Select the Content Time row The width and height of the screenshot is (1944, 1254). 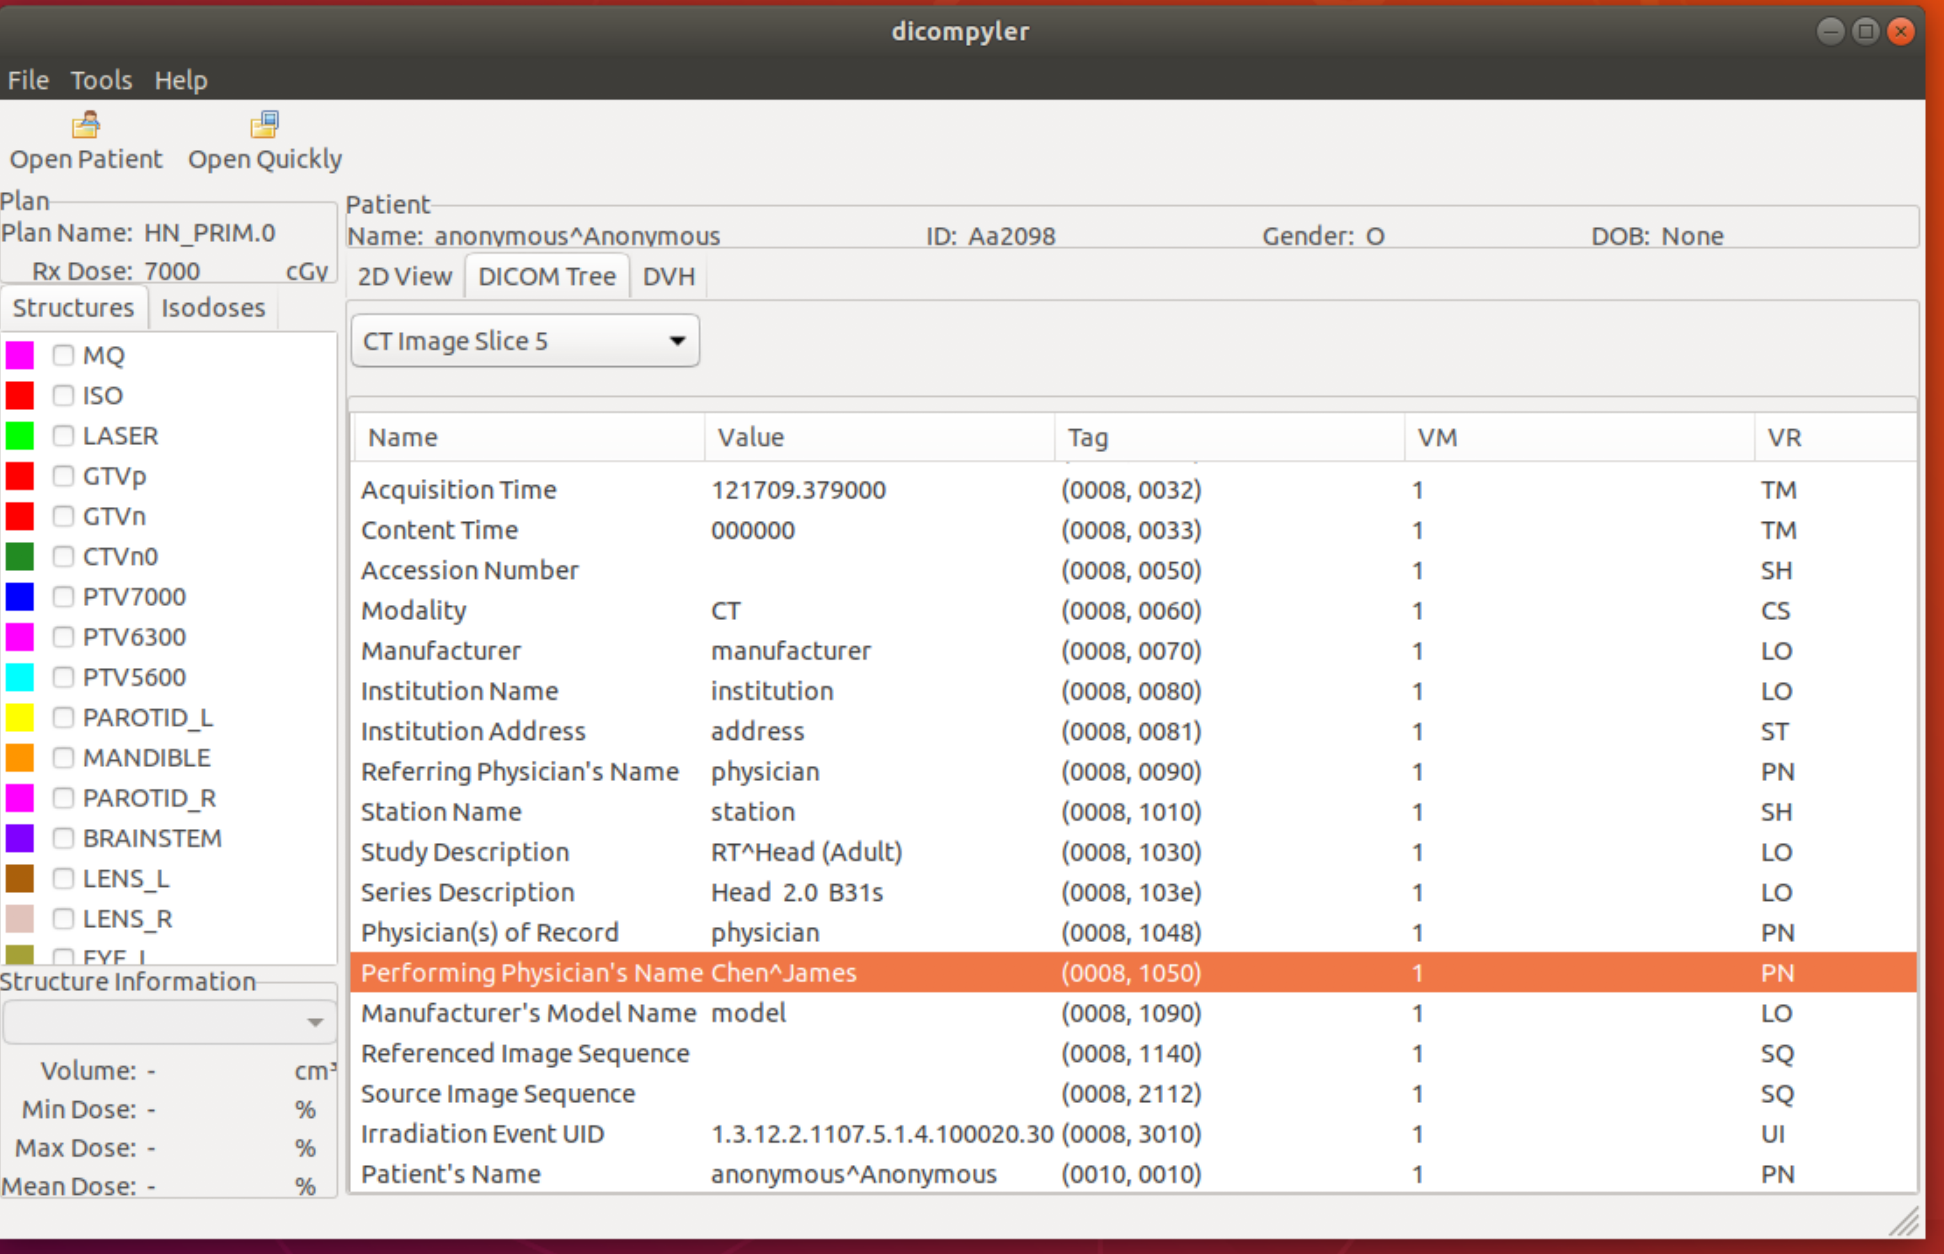click(1134, 530)
